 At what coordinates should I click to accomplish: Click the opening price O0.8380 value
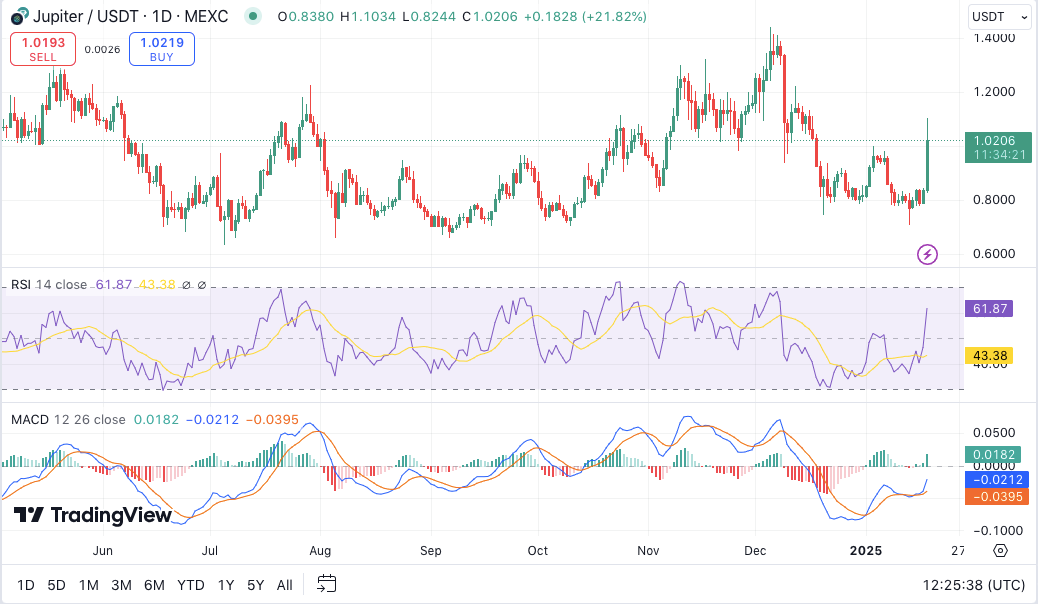(306, 17)
